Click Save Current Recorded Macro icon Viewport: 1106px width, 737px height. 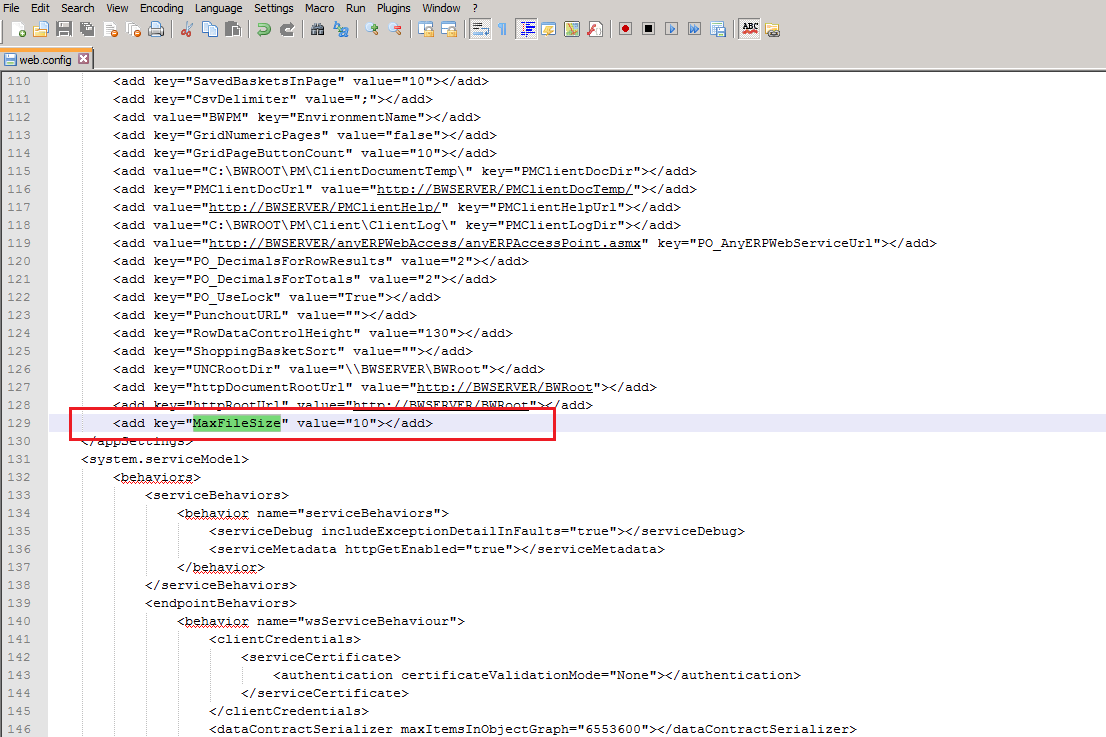coord(718,30)
